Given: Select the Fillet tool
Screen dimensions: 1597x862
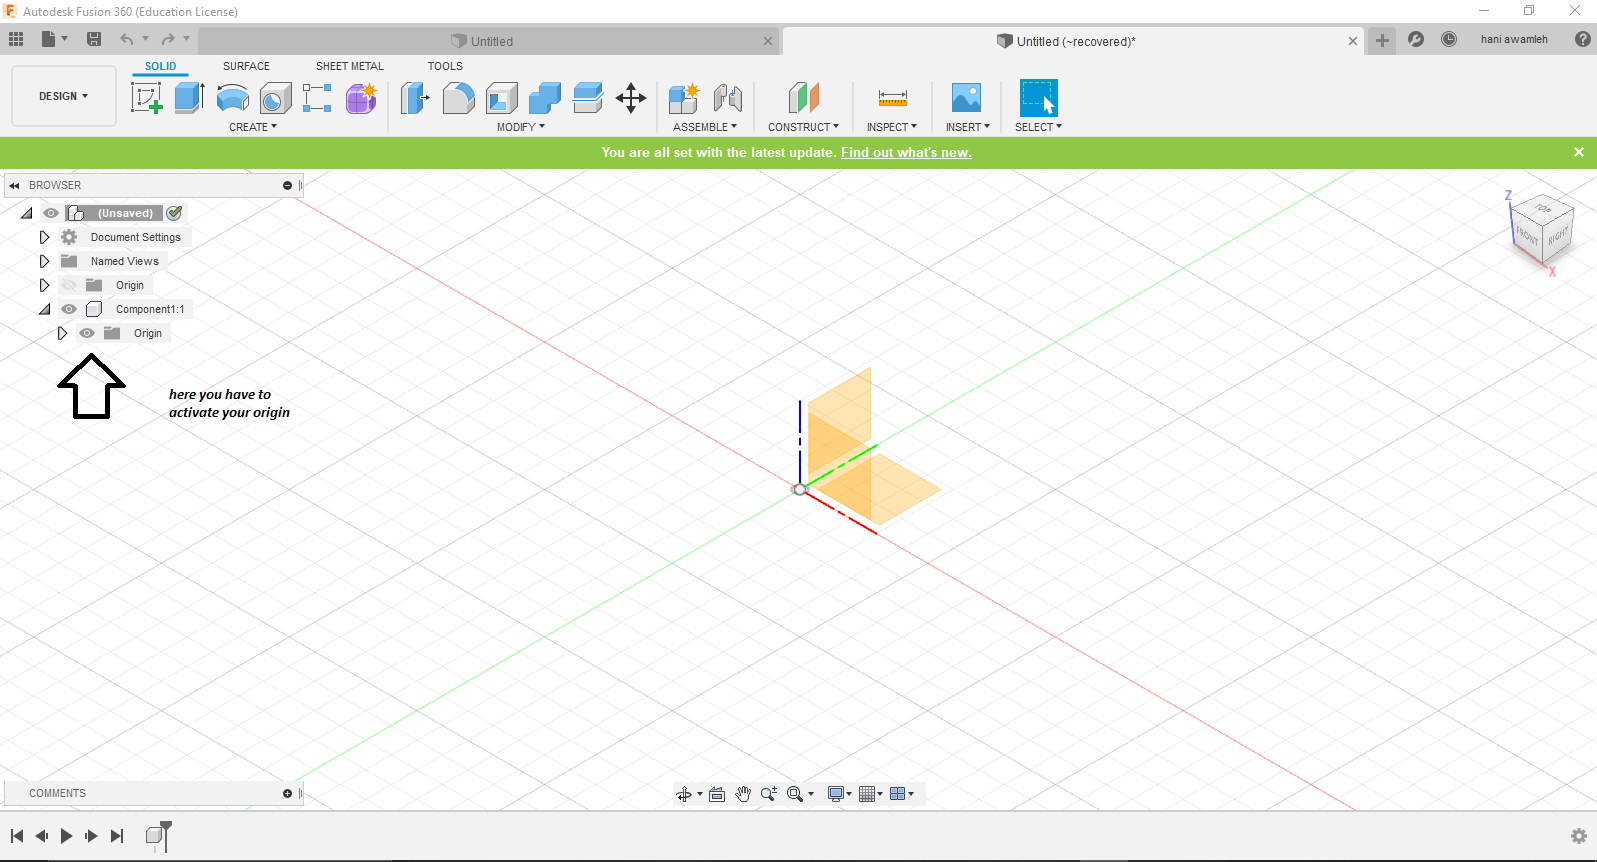Looking at the screenshot, I should point(458,98).
